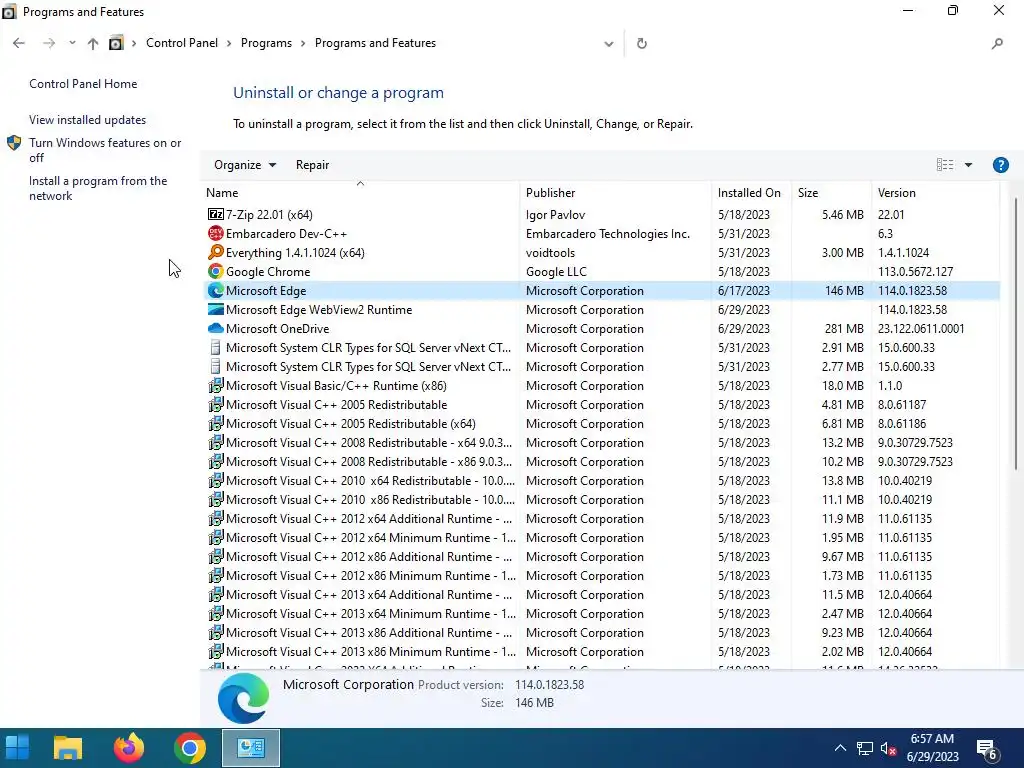This screenshot has width=1024, height=768.
Task: Sort by Installed On column header
Action: pyautogui.click(x=751, y=193)
